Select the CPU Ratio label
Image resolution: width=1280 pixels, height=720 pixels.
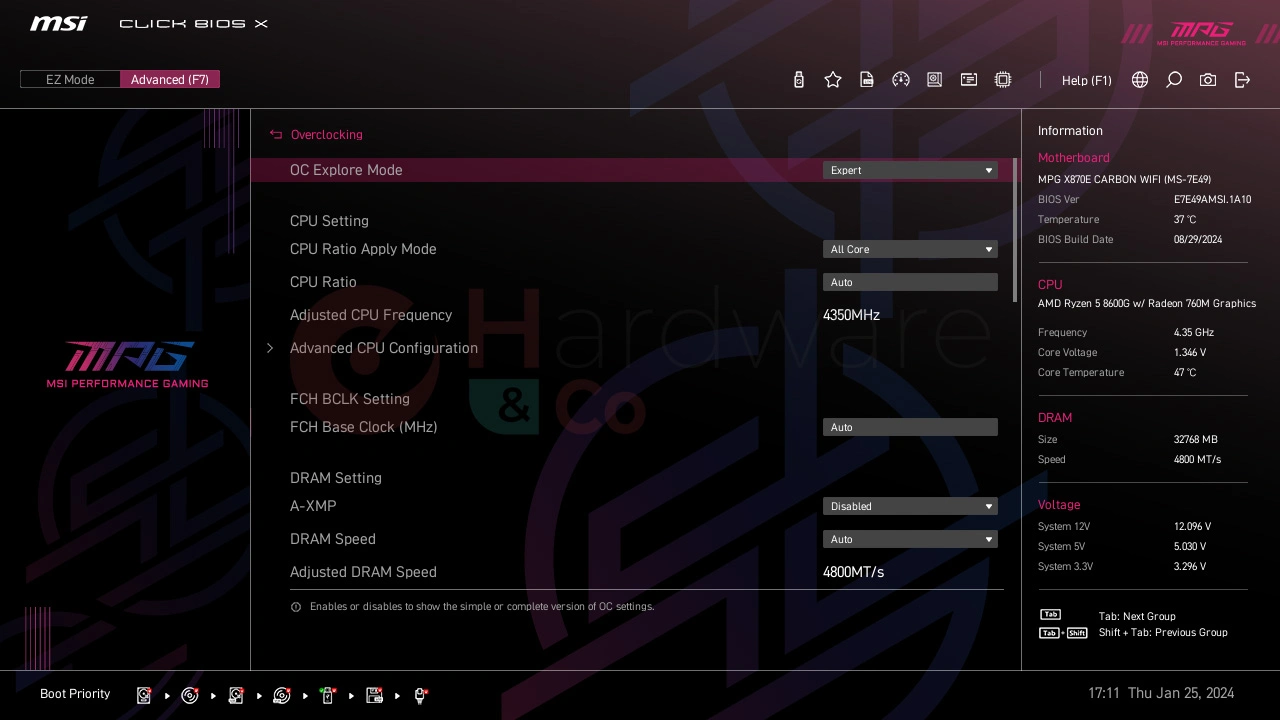pos(323,282)
